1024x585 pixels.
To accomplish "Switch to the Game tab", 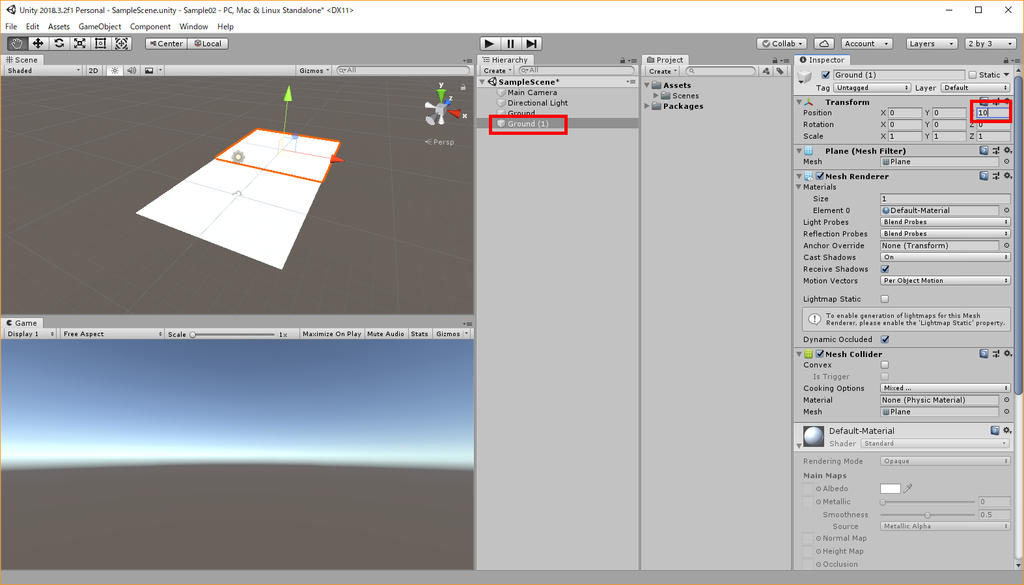I will pos(22,323).
